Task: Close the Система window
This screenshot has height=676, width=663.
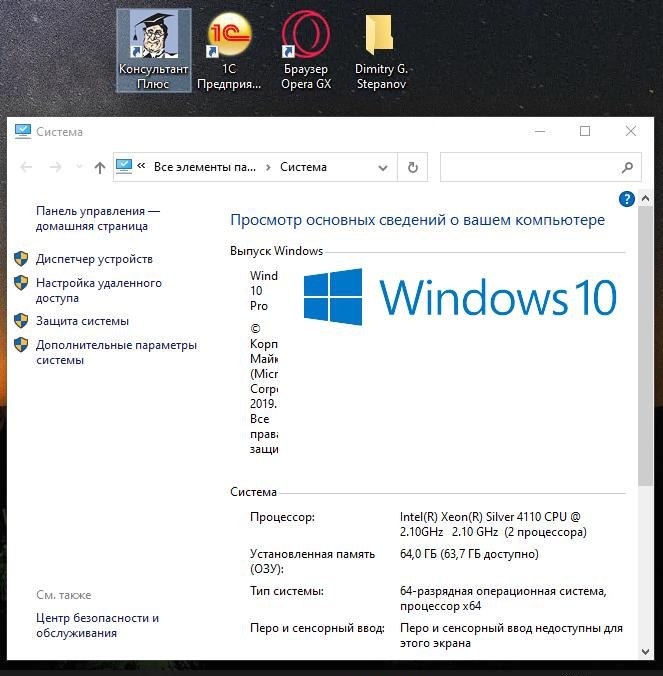Action: [631, 131]
